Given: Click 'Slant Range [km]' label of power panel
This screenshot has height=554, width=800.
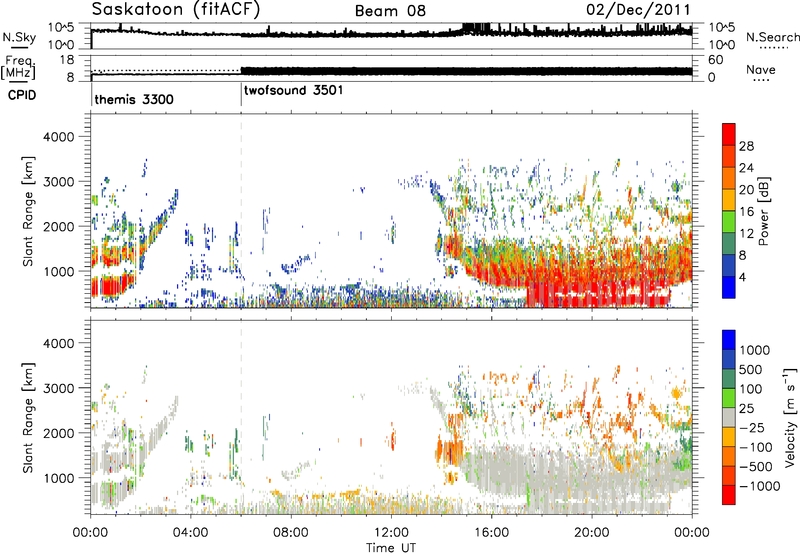Looking at the screenshot, I should (28, 211).
